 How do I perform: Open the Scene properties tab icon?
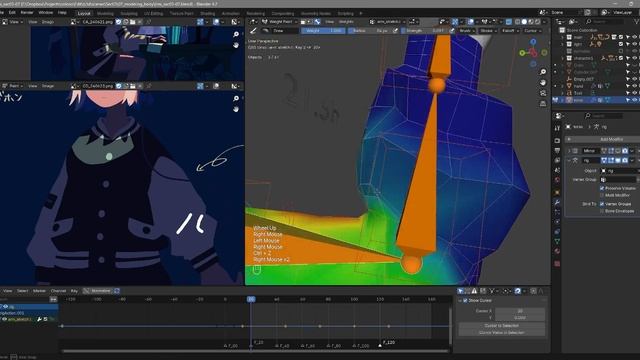pos(557,170)
